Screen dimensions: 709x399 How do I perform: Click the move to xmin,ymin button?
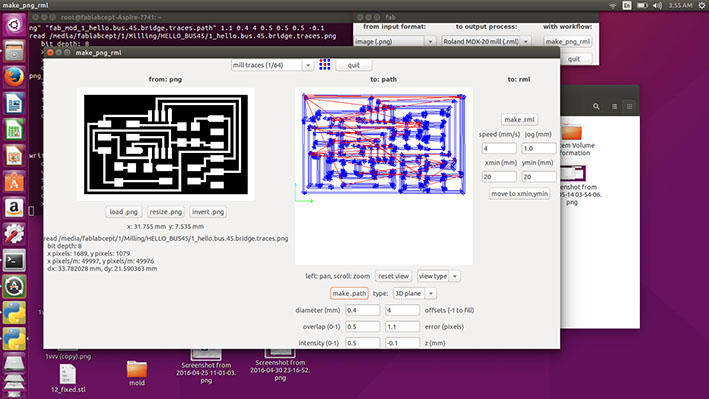520,194
